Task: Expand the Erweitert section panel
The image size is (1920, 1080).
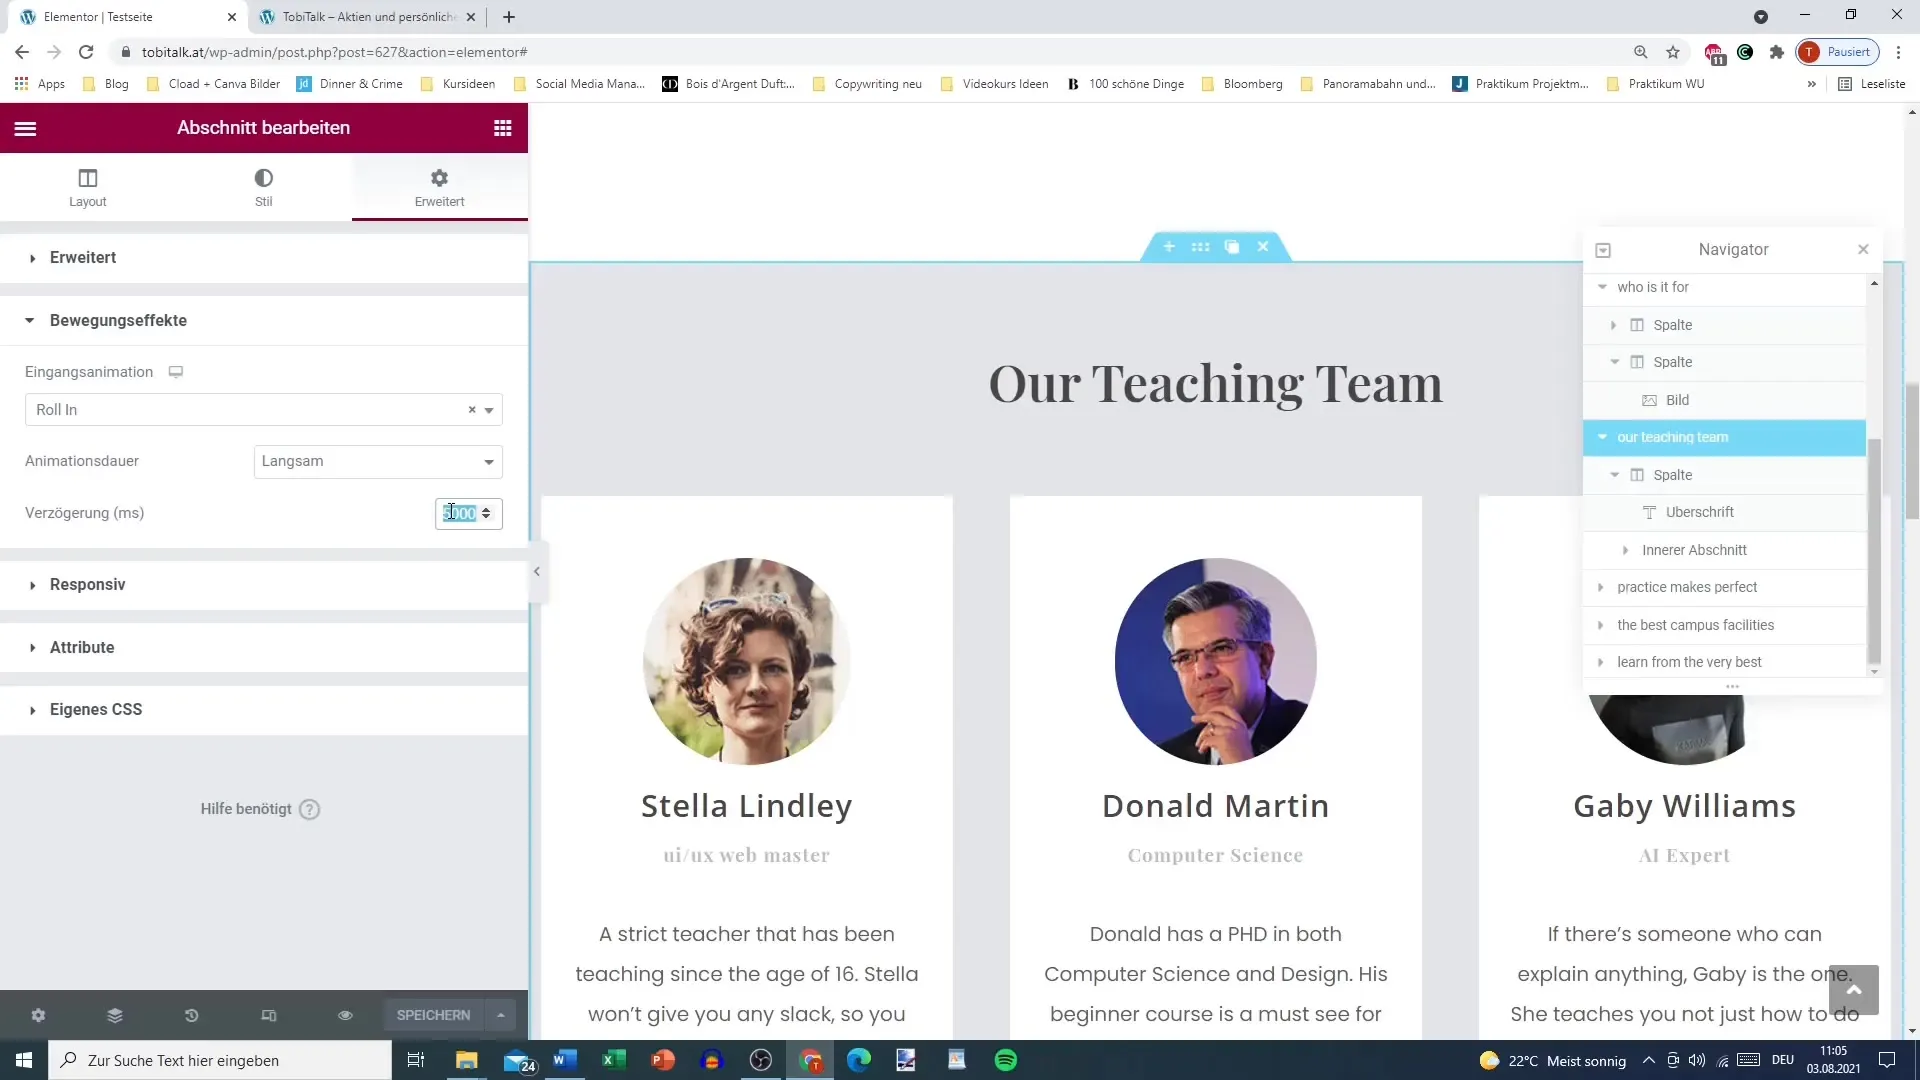Action: (83, 257)
